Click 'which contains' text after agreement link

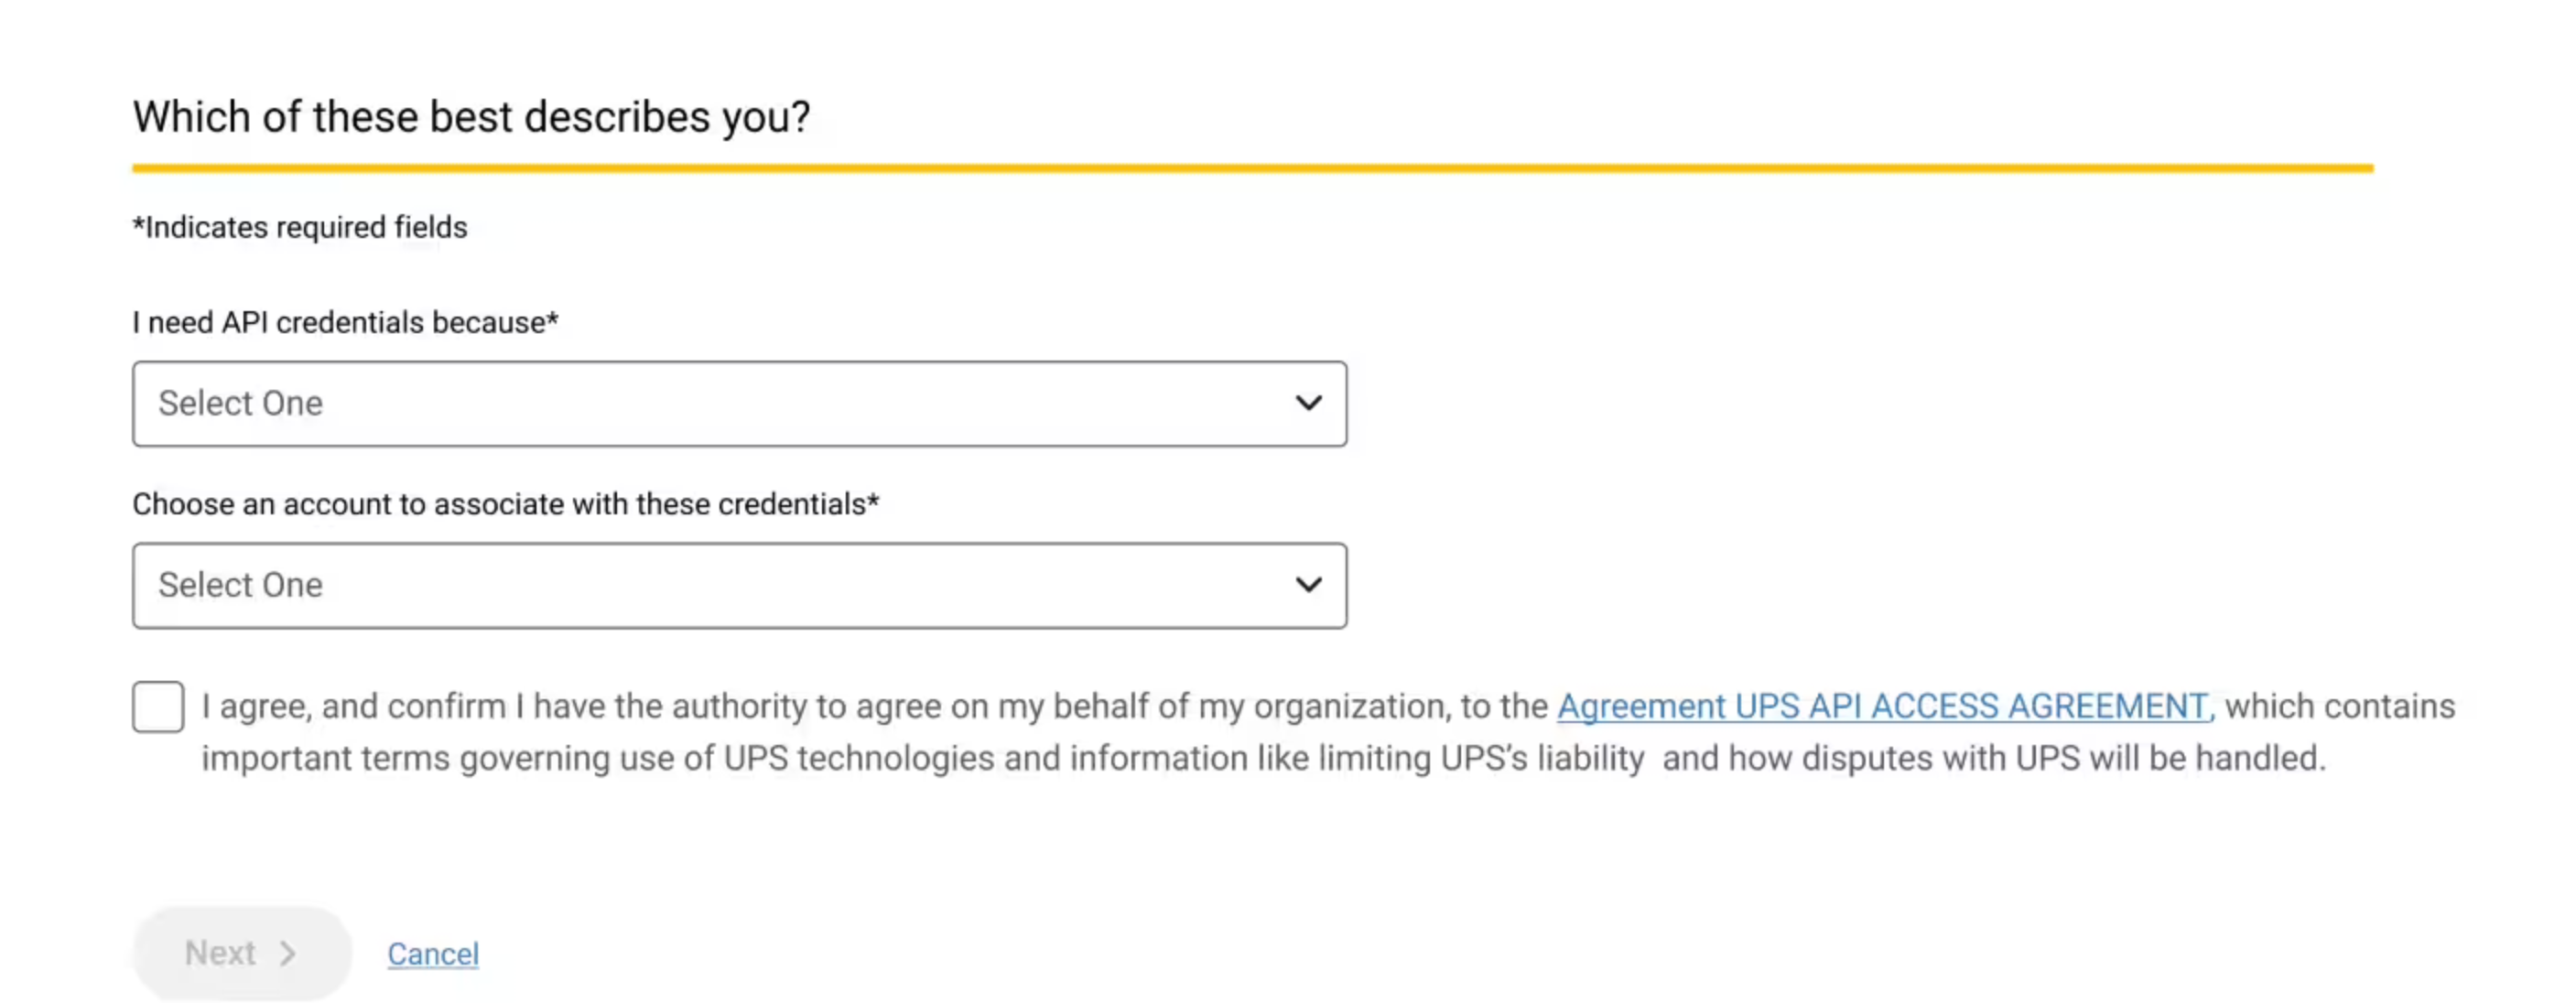(x=2339, y=706)
